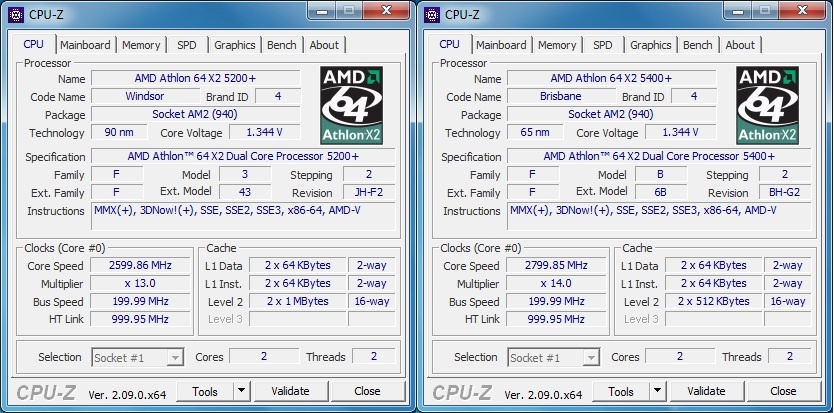834x413 pixels.
Task: Click Ver. 2.09.0.x64 text in left window
Action: [x=127, y=395]
